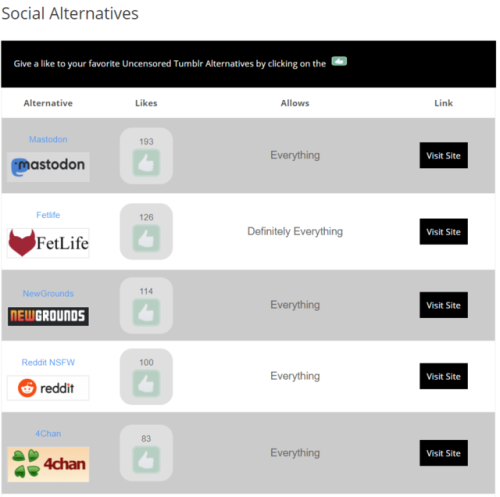500x497 pixels.
Task: Give NewGrounds a thumbs-up like
Action: [146, 312]
